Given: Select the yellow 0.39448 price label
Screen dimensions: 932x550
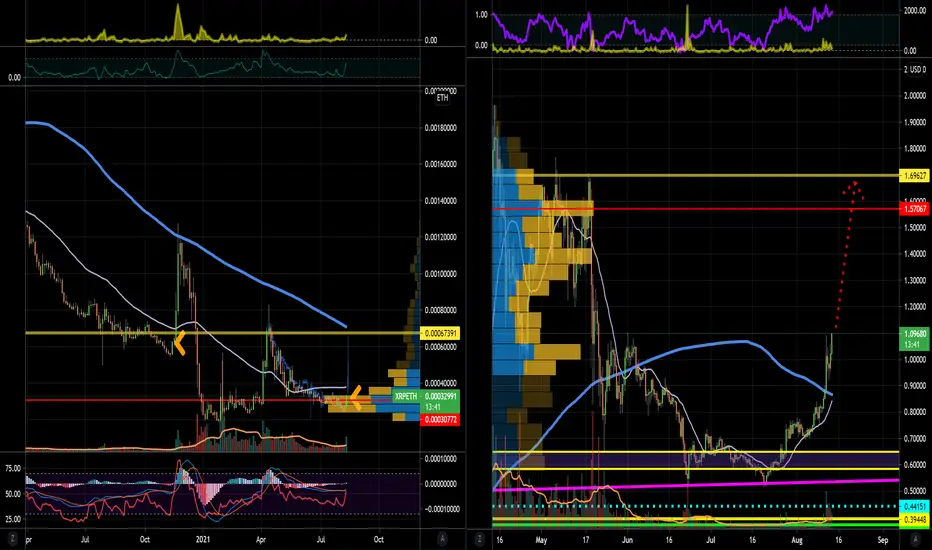Looking at the screenshot, I should click(915, 519).
